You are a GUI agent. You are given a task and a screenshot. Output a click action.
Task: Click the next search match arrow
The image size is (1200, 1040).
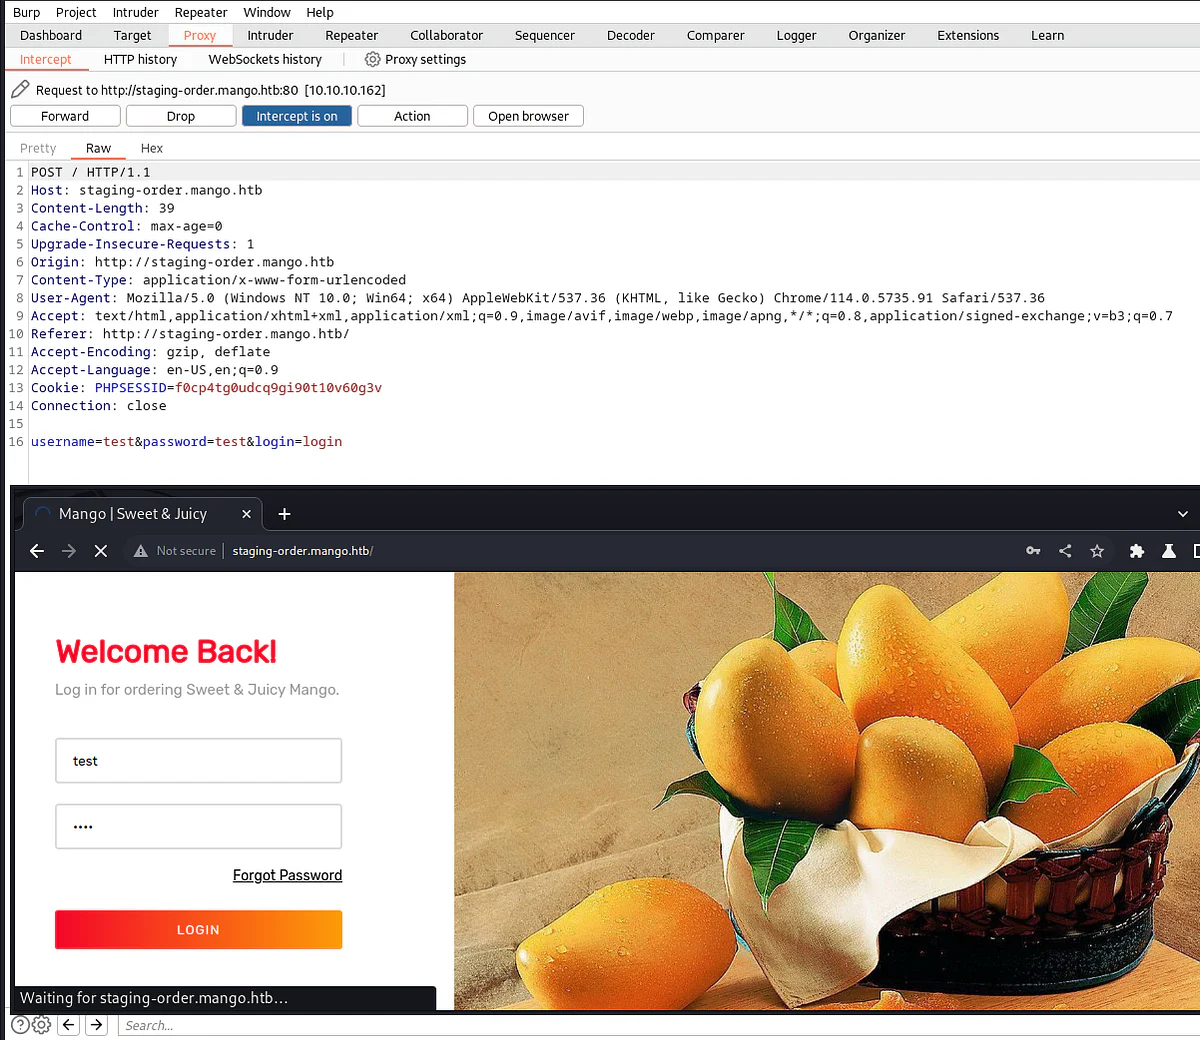click(97, 1025)
